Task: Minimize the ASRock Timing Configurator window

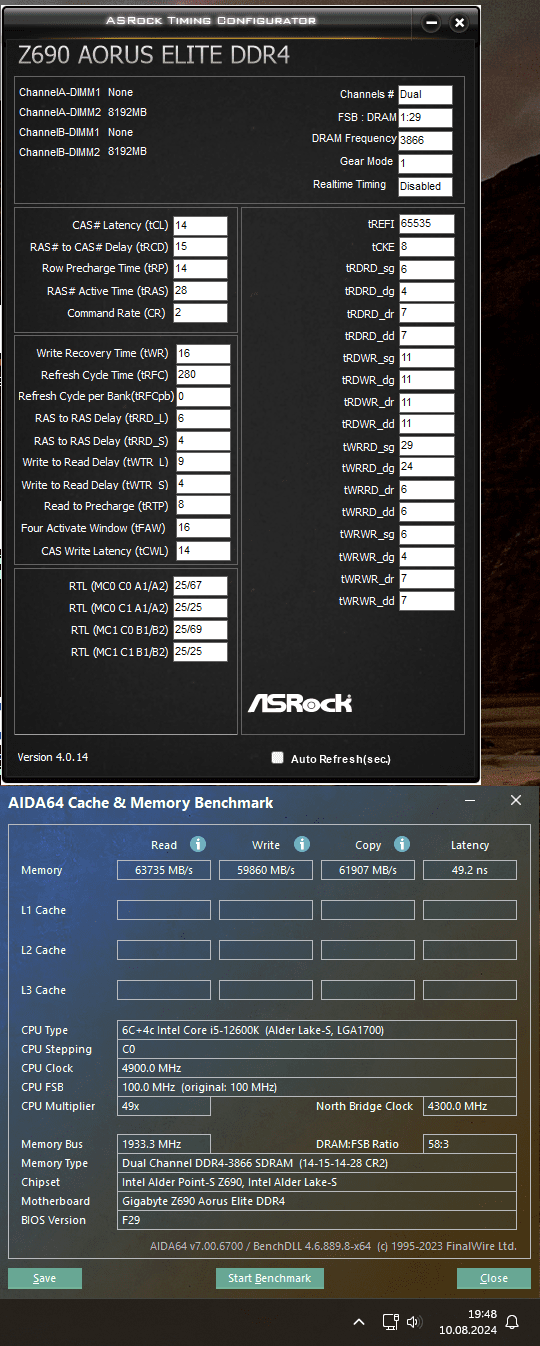Action: tap(431, 22)
